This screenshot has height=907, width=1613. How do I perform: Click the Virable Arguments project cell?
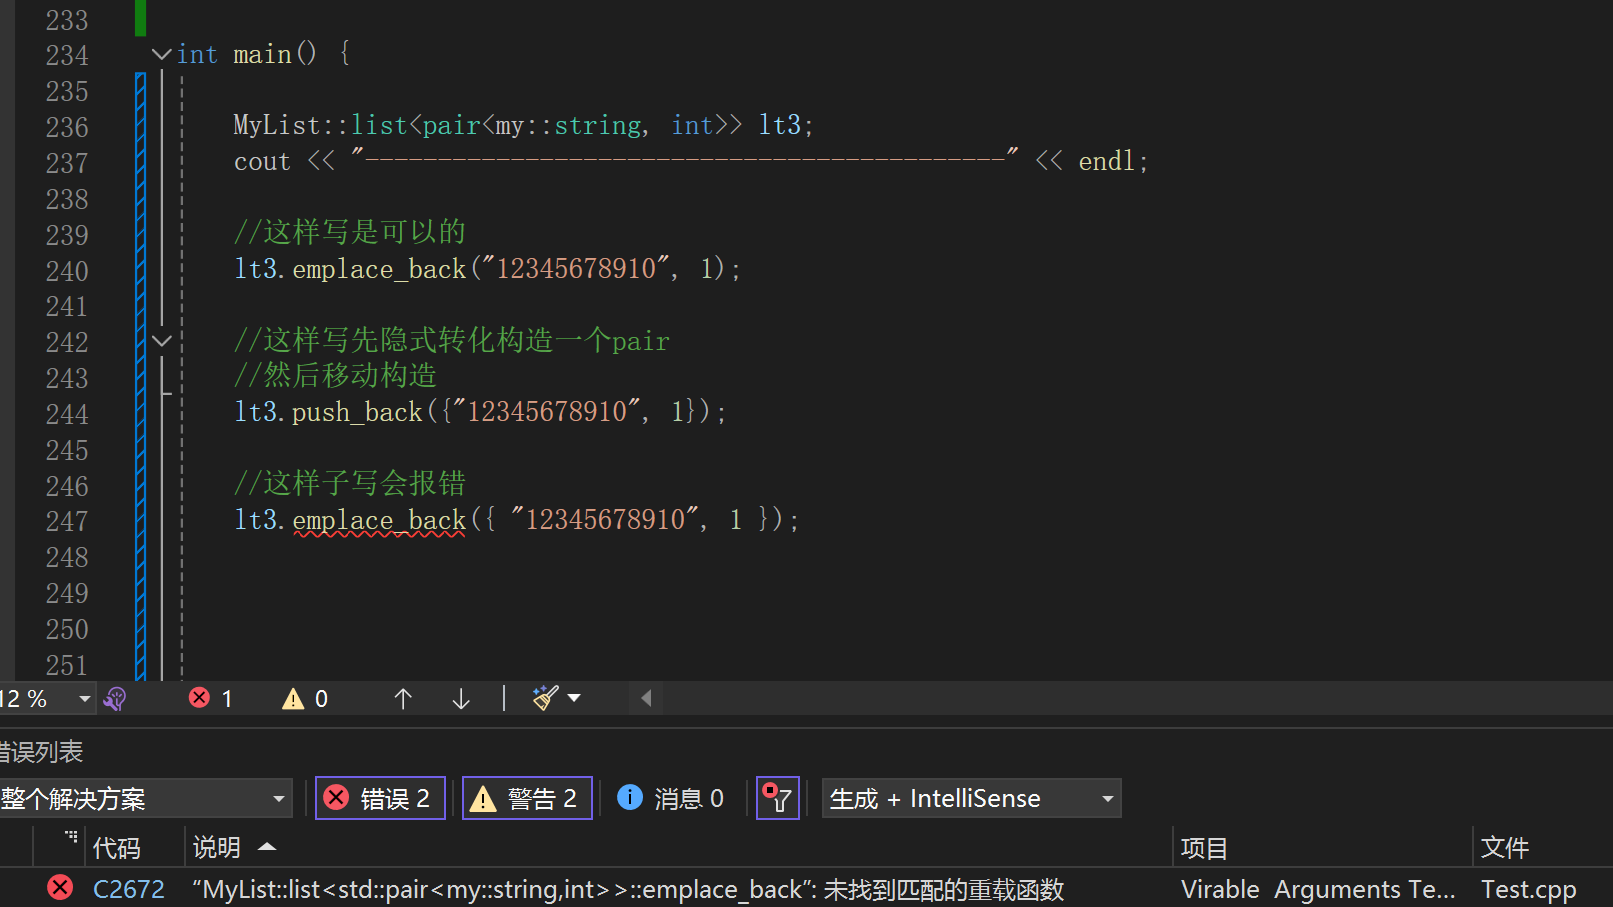click(x=1318, y=889)
